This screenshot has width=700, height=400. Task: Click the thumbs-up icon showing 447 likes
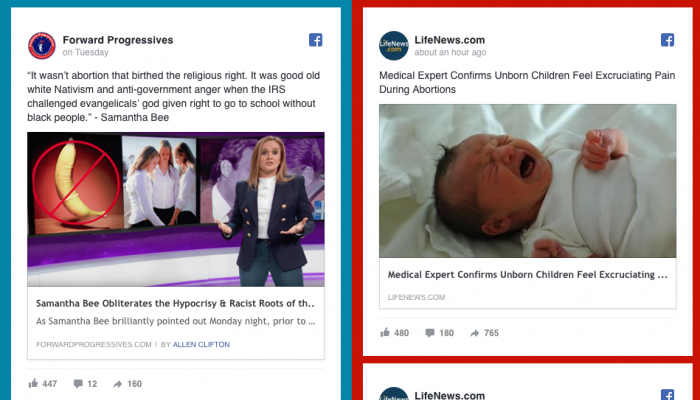(x=33, y=383)
